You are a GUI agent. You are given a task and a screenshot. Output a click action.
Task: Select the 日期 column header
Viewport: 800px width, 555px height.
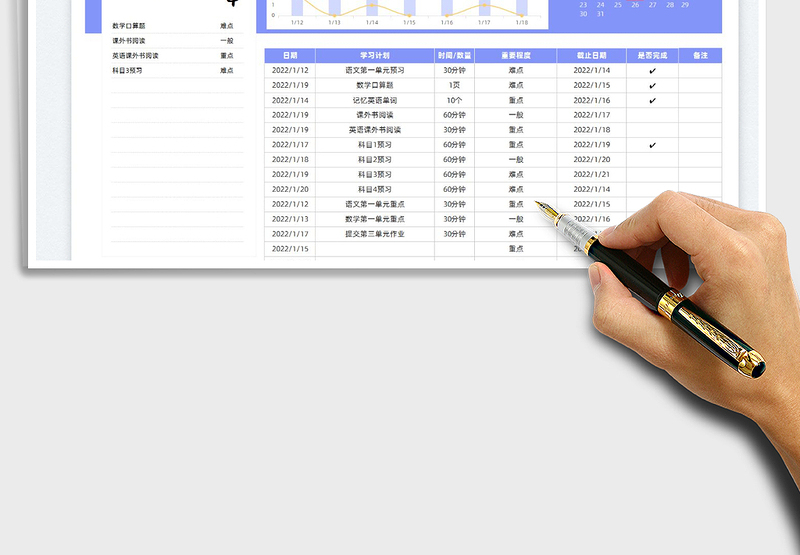[x=289, y=55]
